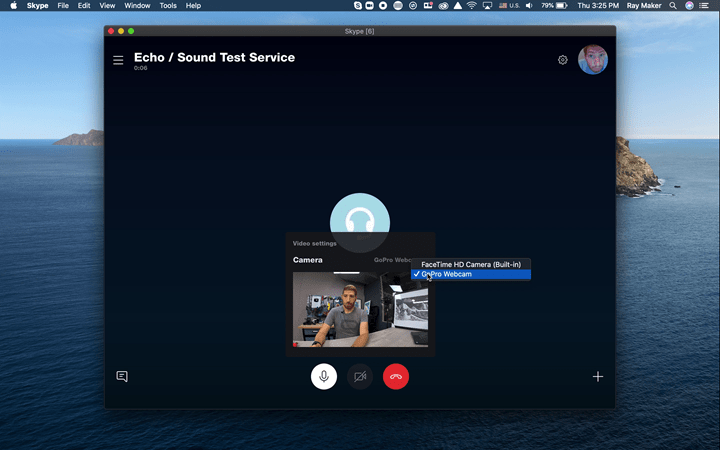Viewport: 720px width, 450px height.
Task: Click the camera preview thumbnail
Action: pyautogui.click(x=360, y=309)
